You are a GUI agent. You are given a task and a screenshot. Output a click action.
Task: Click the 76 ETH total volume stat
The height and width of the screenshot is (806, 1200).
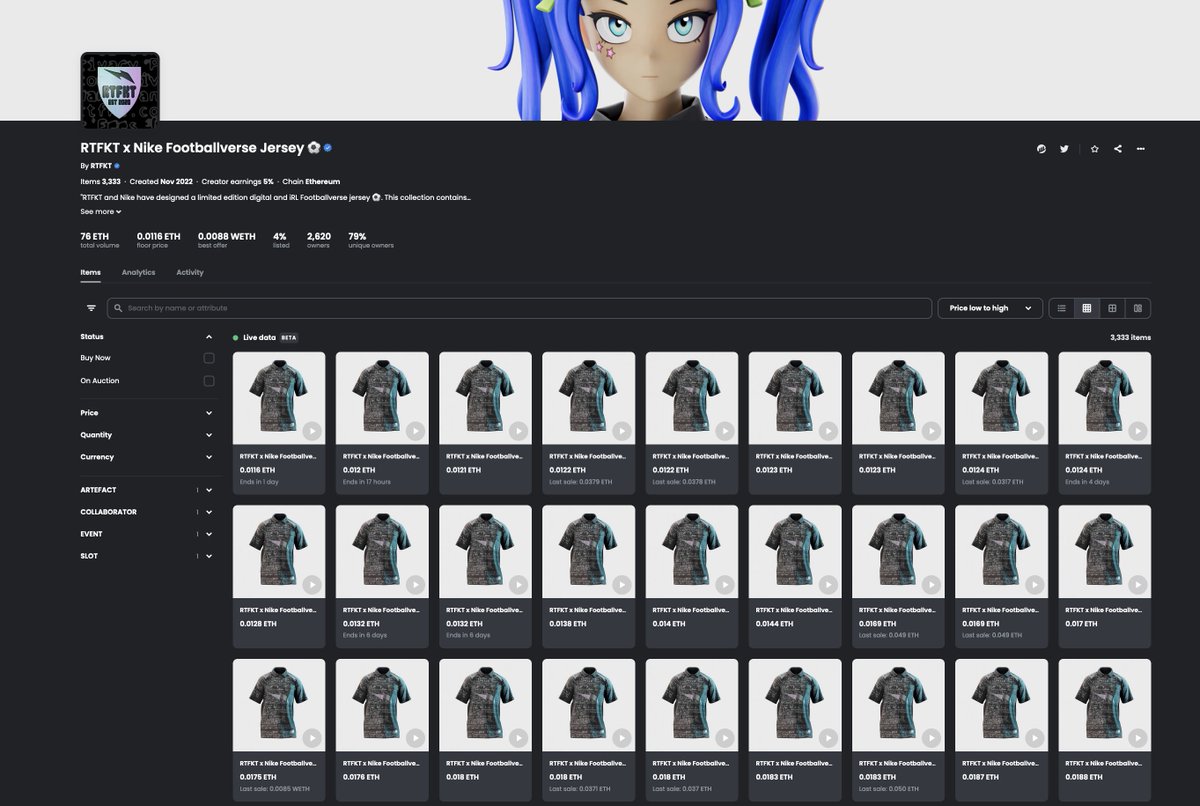click(99, 240)
